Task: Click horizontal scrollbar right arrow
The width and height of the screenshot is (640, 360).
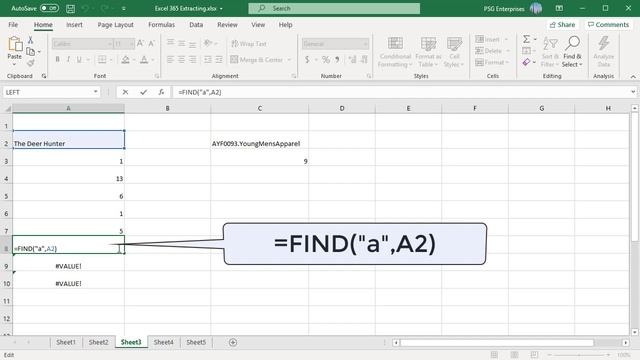Action: coord(626,342)
